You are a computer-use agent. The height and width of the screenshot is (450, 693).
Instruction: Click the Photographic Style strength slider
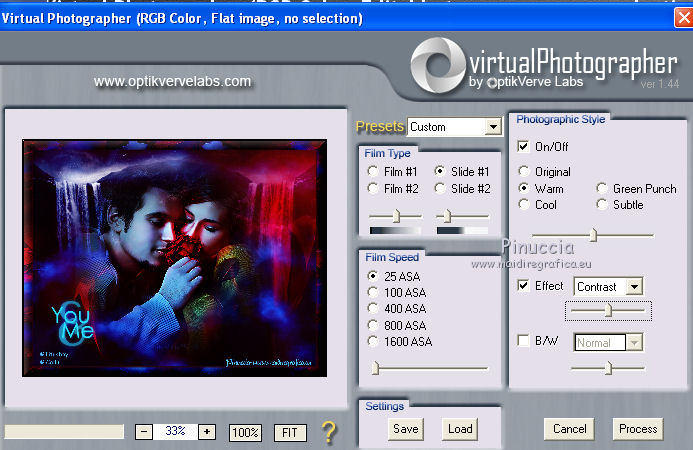[x=593, y=235]
